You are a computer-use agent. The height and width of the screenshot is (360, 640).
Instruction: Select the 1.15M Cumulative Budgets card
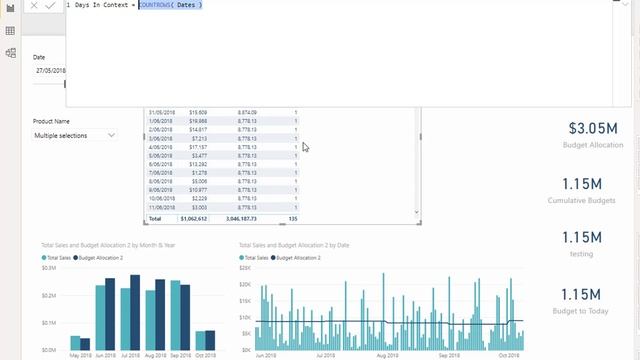tap(582, 191)
